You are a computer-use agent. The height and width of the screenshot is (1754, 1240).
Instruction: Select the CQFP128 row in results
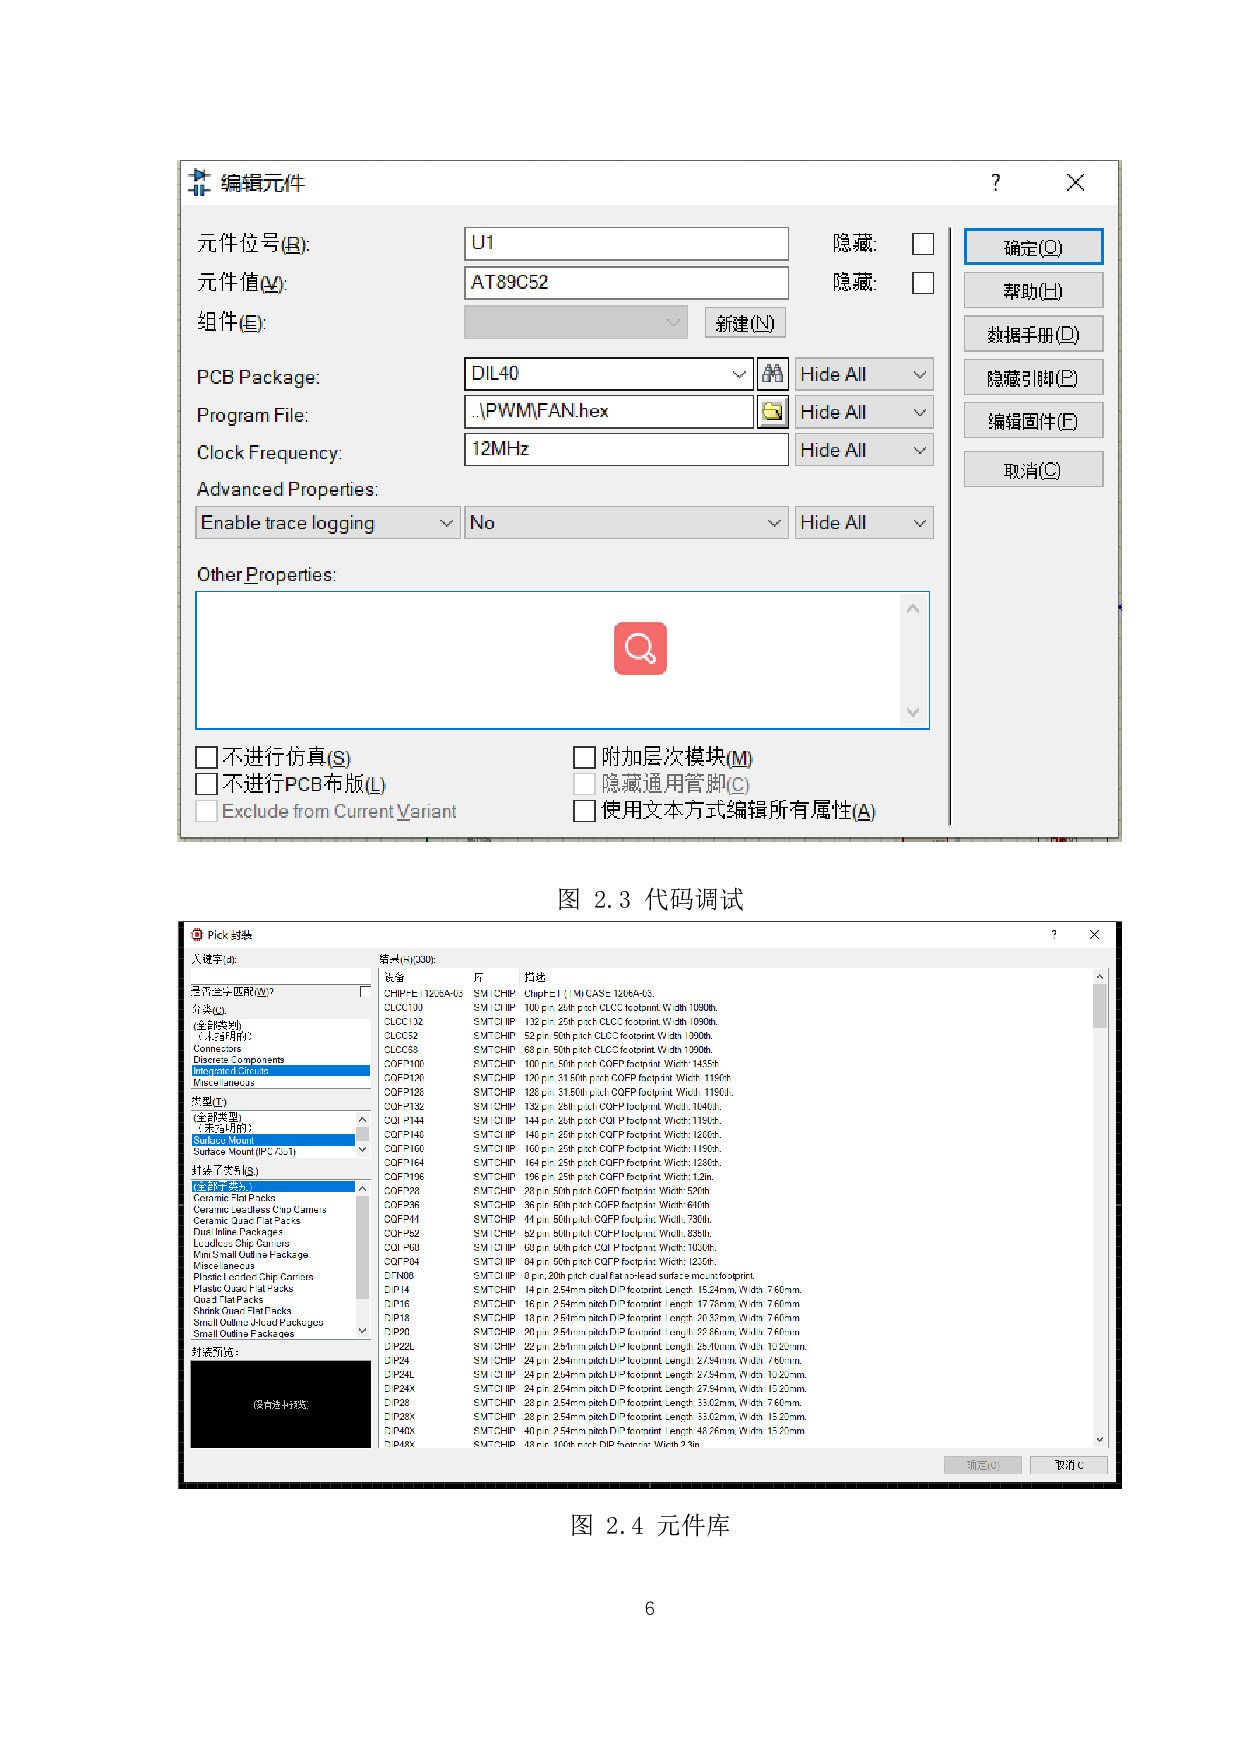(738, 1092)
